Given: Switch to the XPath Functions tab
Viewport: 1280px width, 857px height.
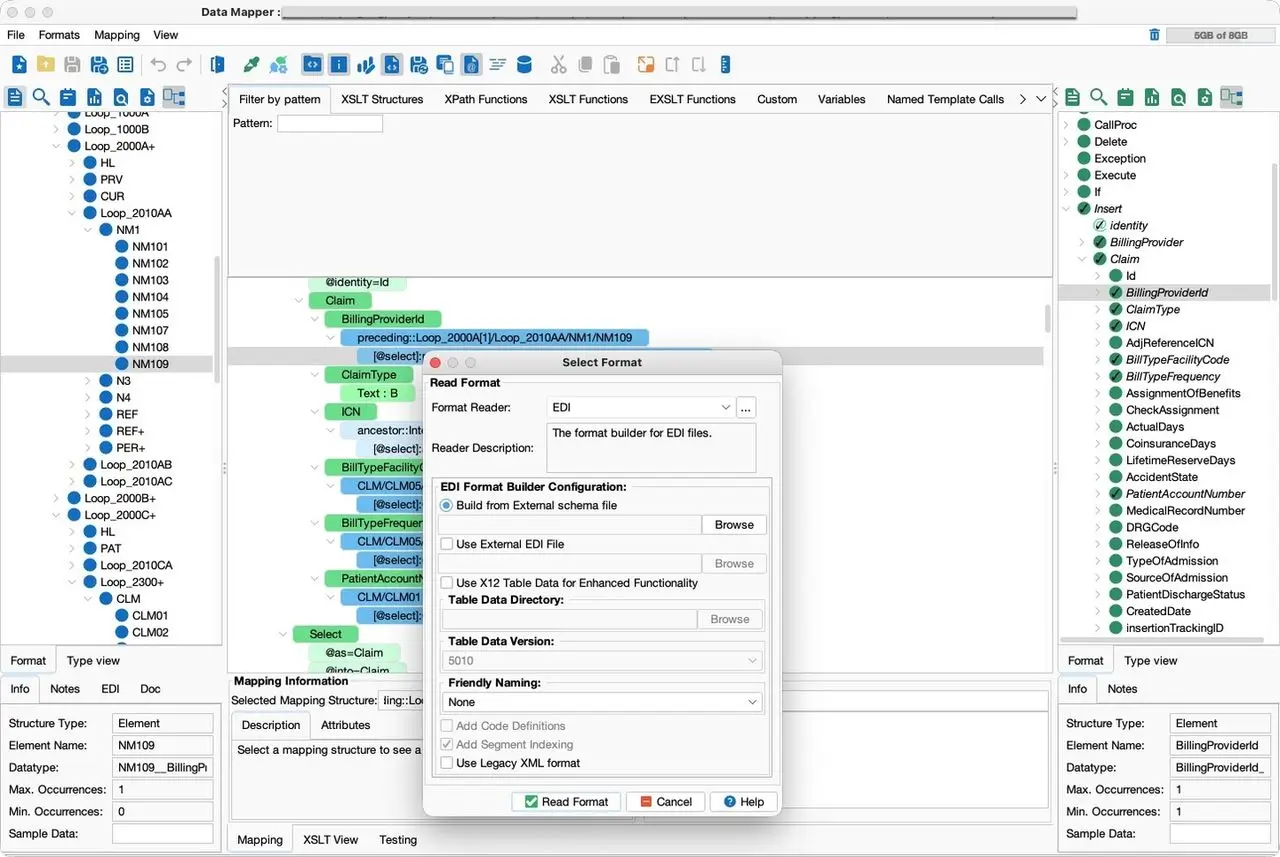Looking at the screenshot, I should (486, 99).
